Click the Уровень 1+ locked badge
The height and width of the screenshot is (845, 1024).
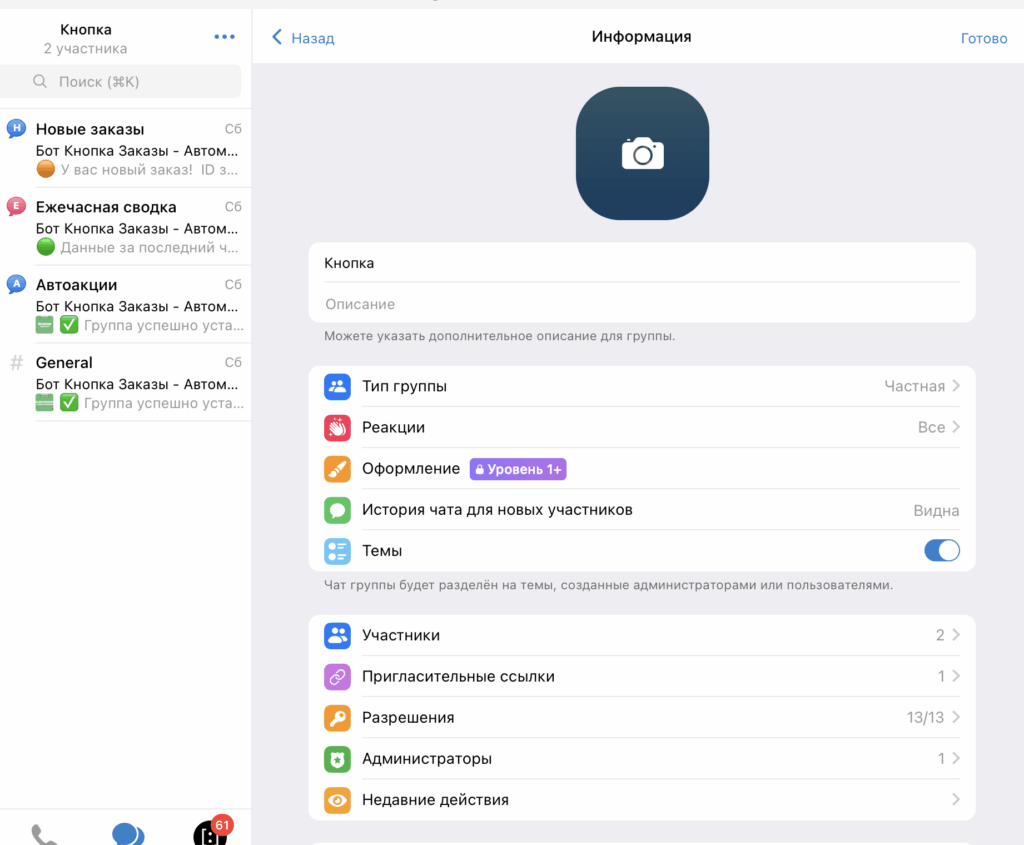pos(518,469)
